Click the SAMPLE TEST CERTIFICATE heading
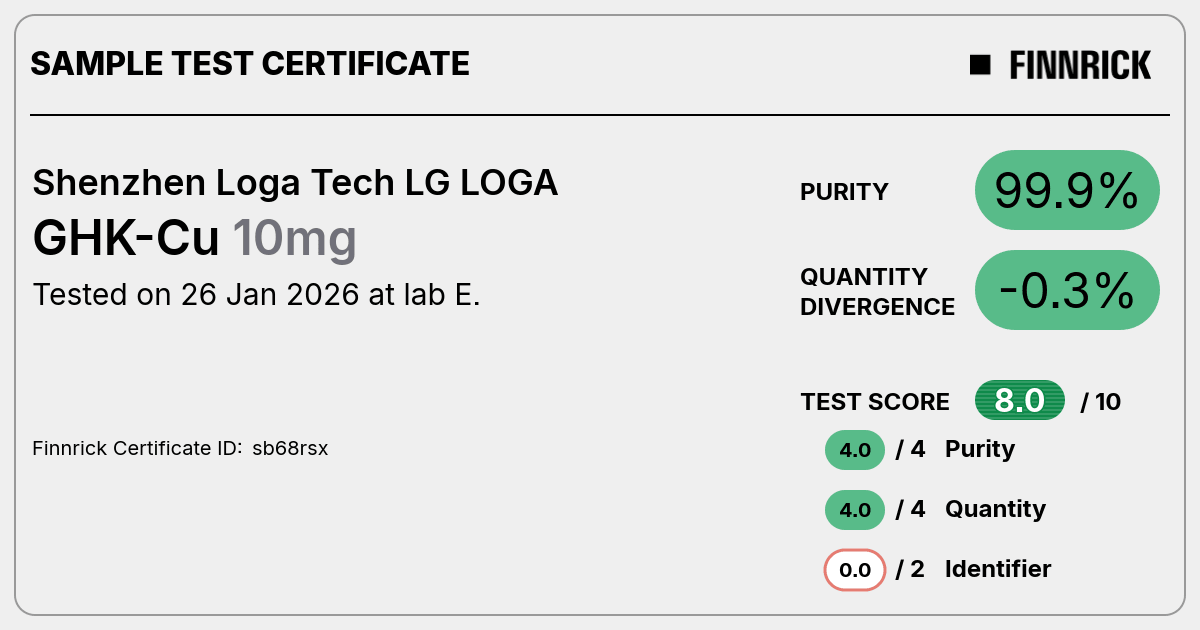Image resolution: width=1200 pixels, height=630 pixels. pos(250,64)
